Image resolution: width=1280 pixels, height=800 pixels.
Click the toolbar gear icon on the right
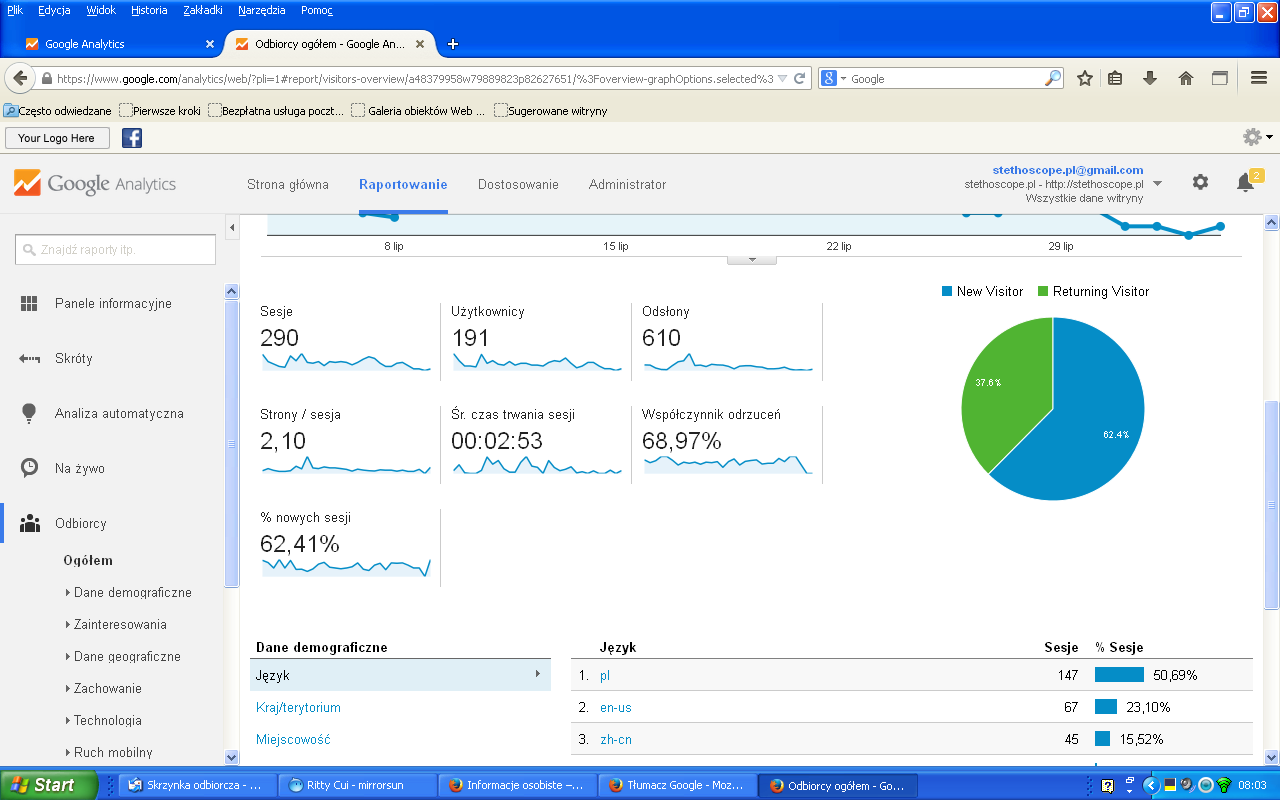pos(1252,137)
